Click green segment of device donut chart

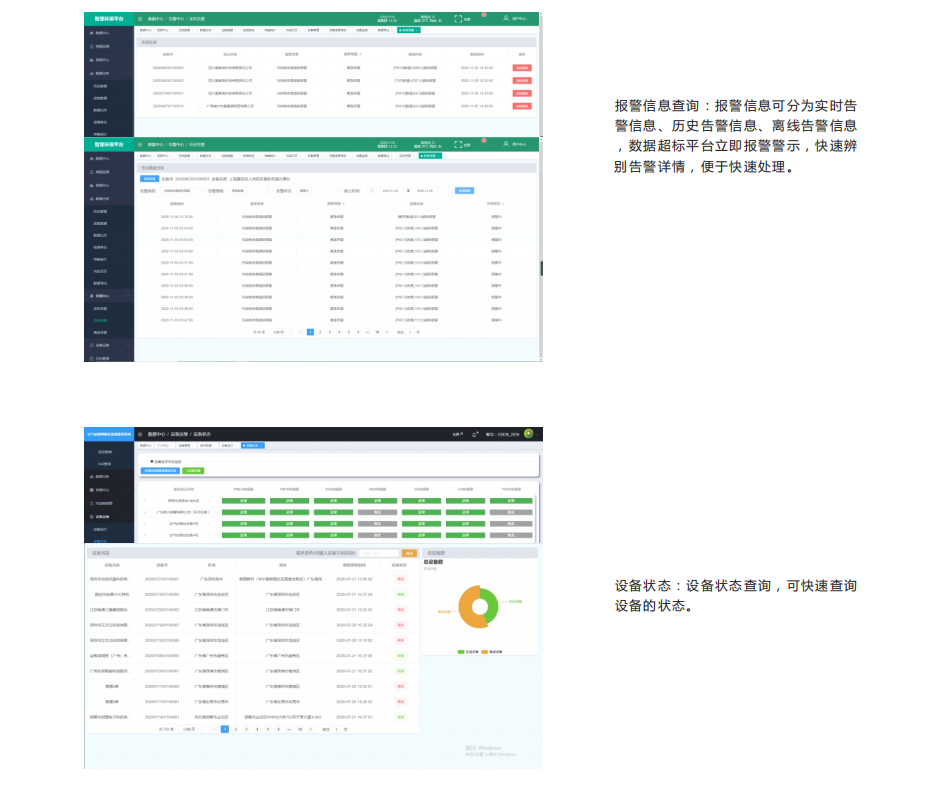[x=491, y=605]
